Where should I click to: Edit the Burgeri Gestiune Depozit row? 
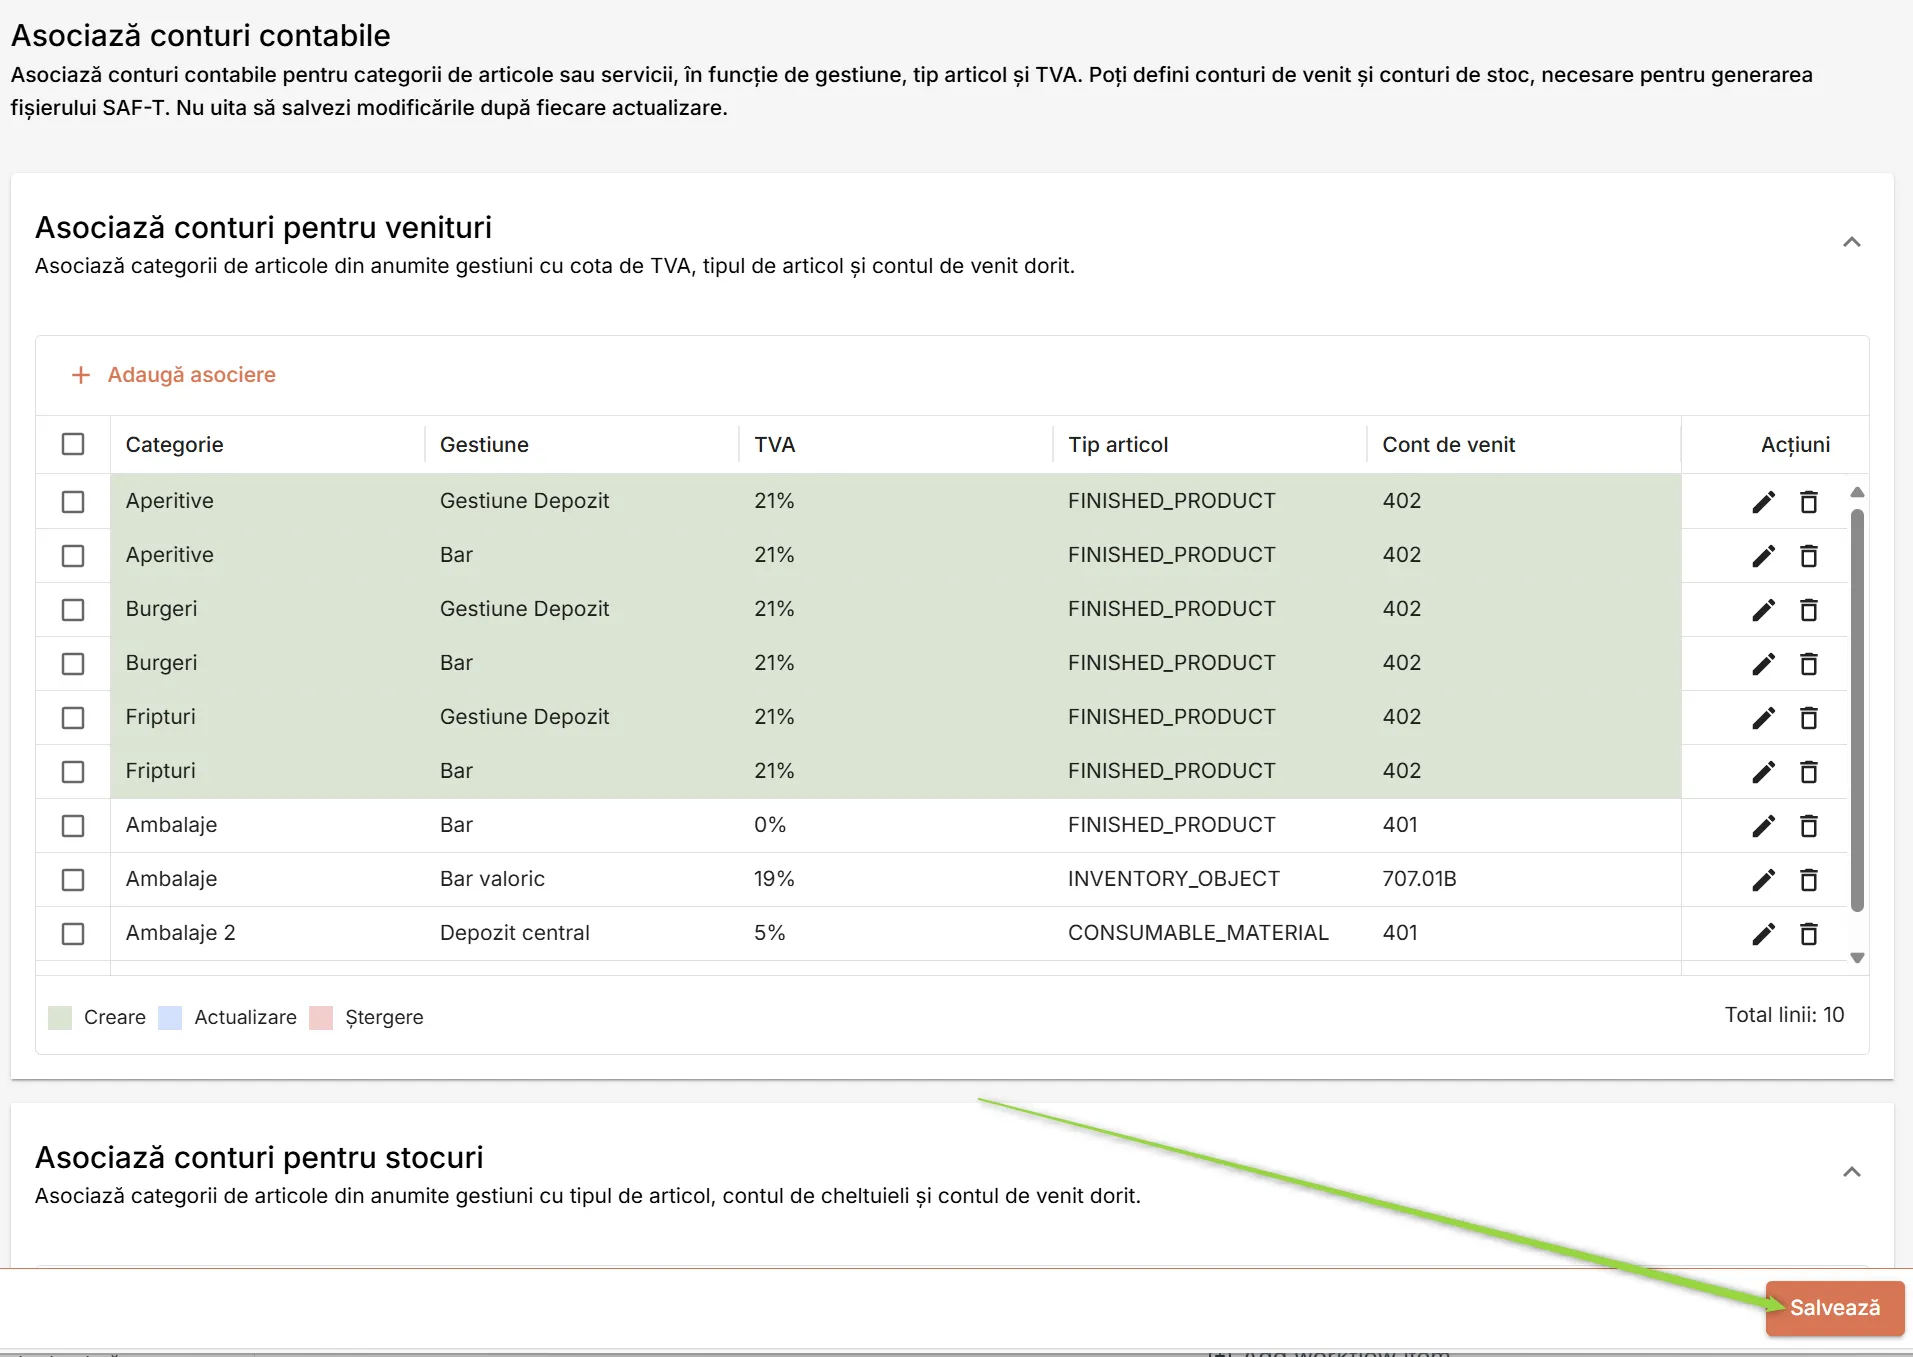pyautogui.click(x=1763, y=610)
